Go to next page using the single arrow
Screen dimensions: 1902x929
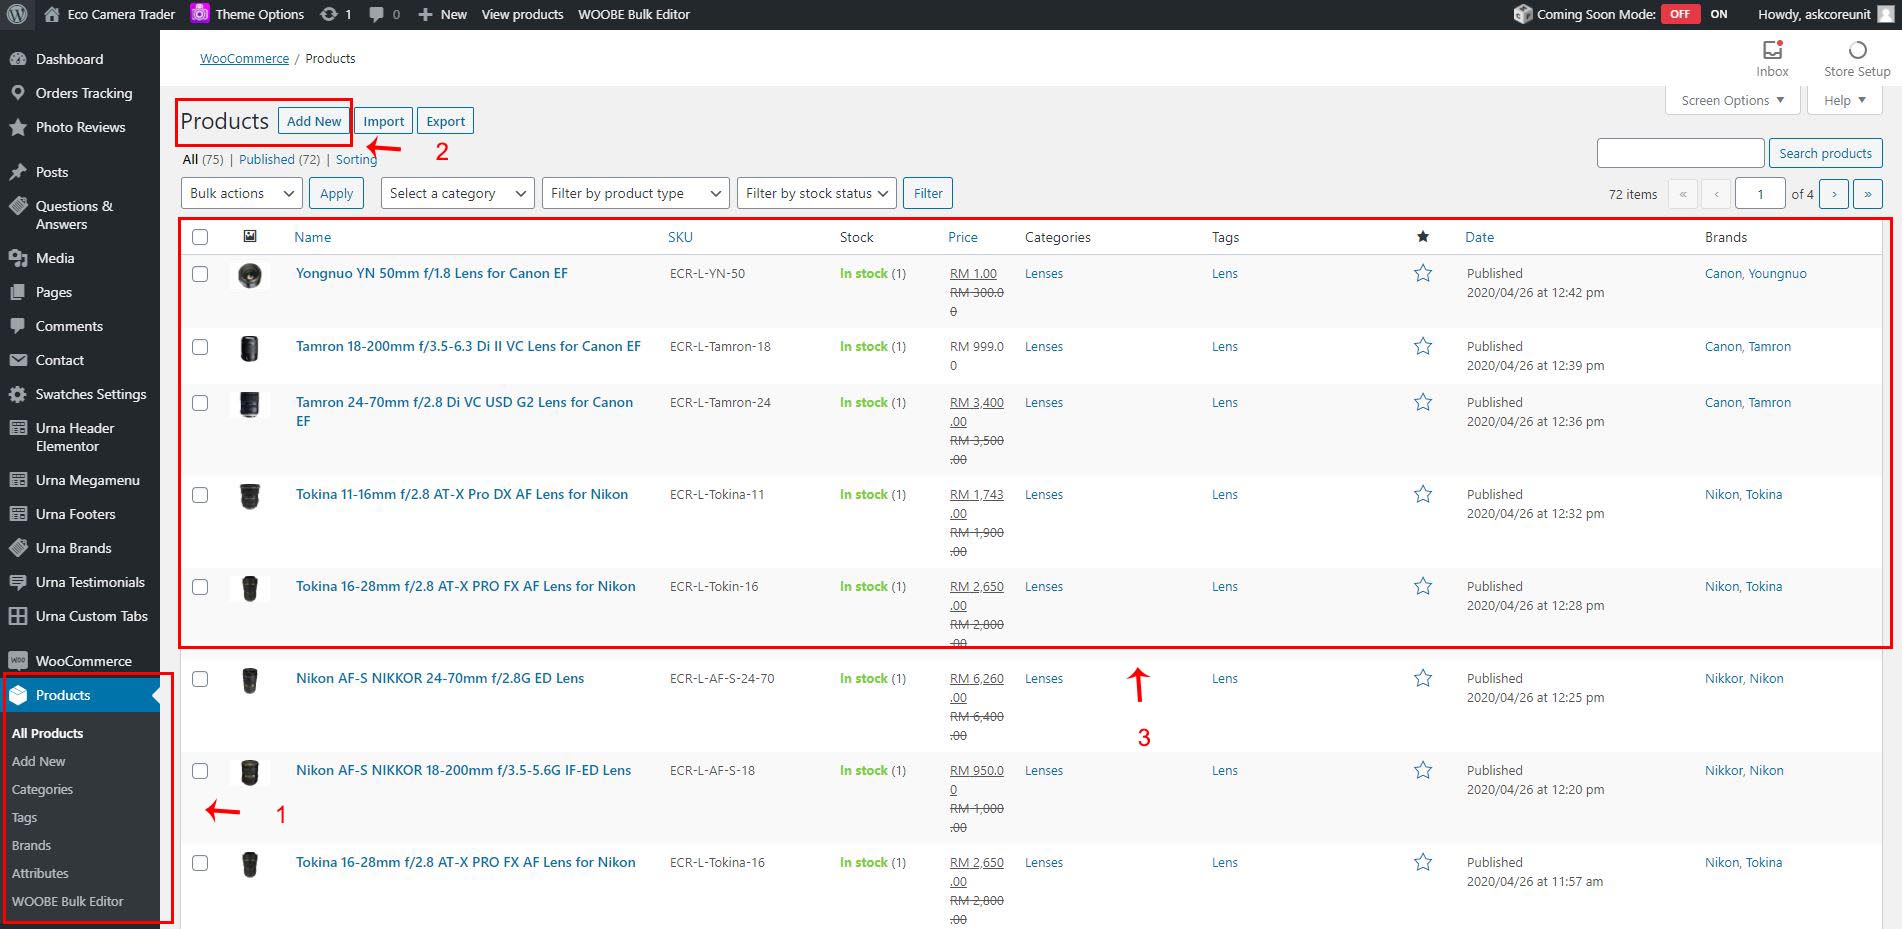pyautogui.click(x=1833, y=194)
